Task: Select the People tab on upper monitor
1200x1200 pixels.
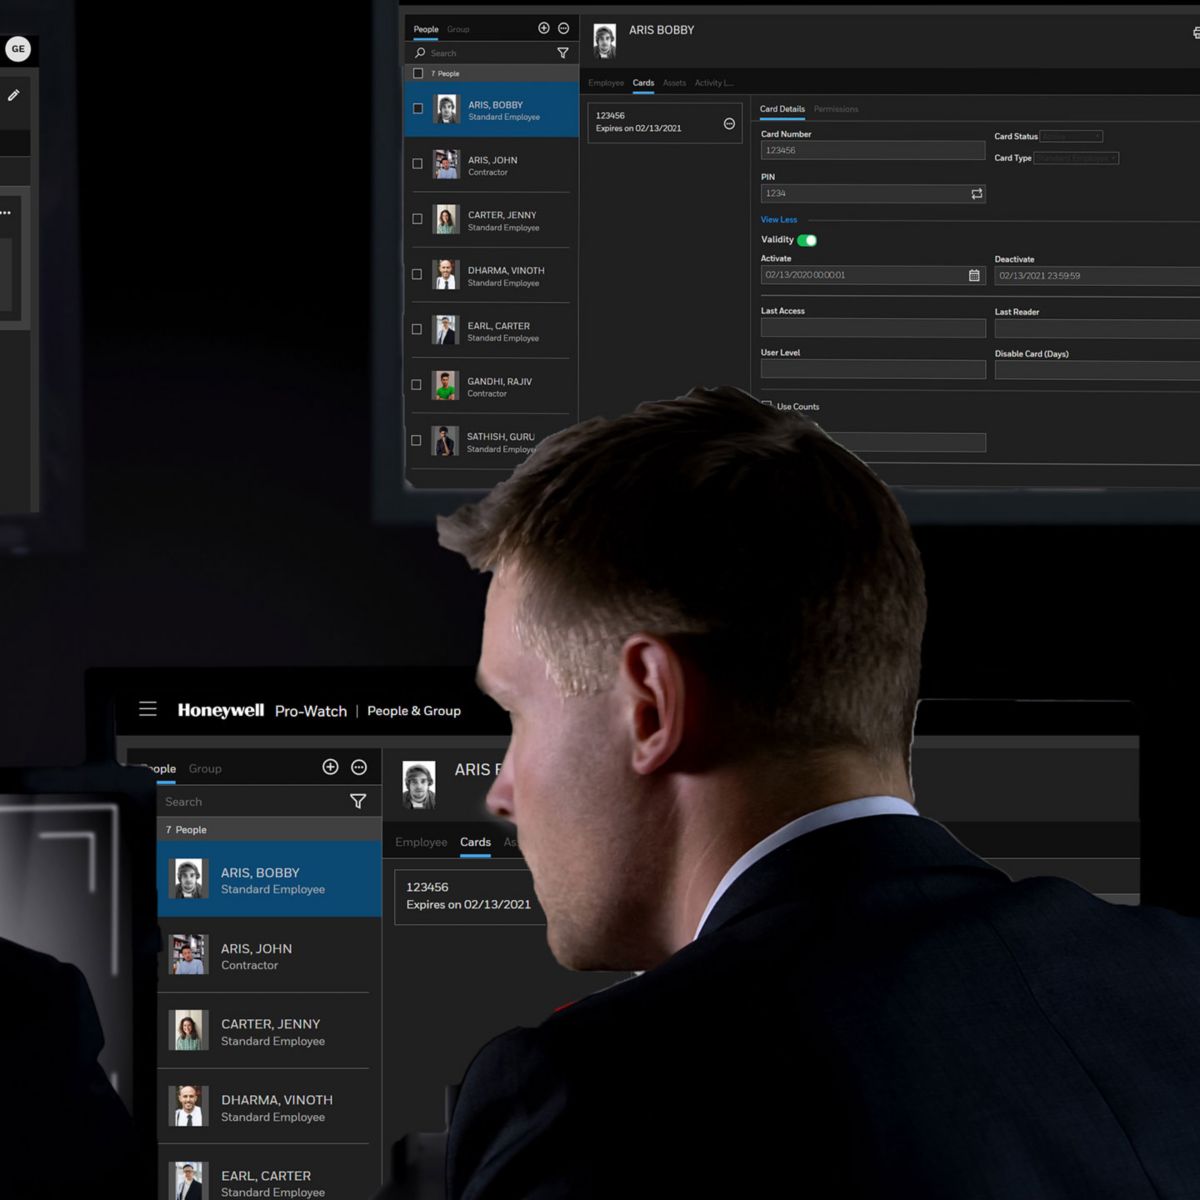Action: point(426,29)
